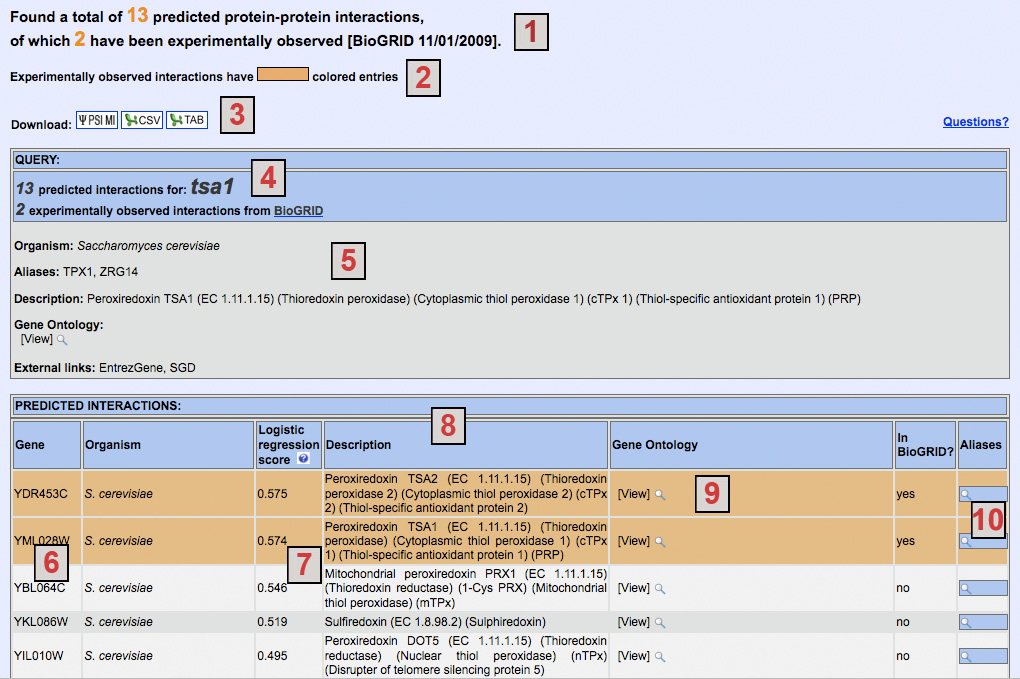1020x679 pixels.
Task: Download results as TAB file
Action: click(187, 121)
